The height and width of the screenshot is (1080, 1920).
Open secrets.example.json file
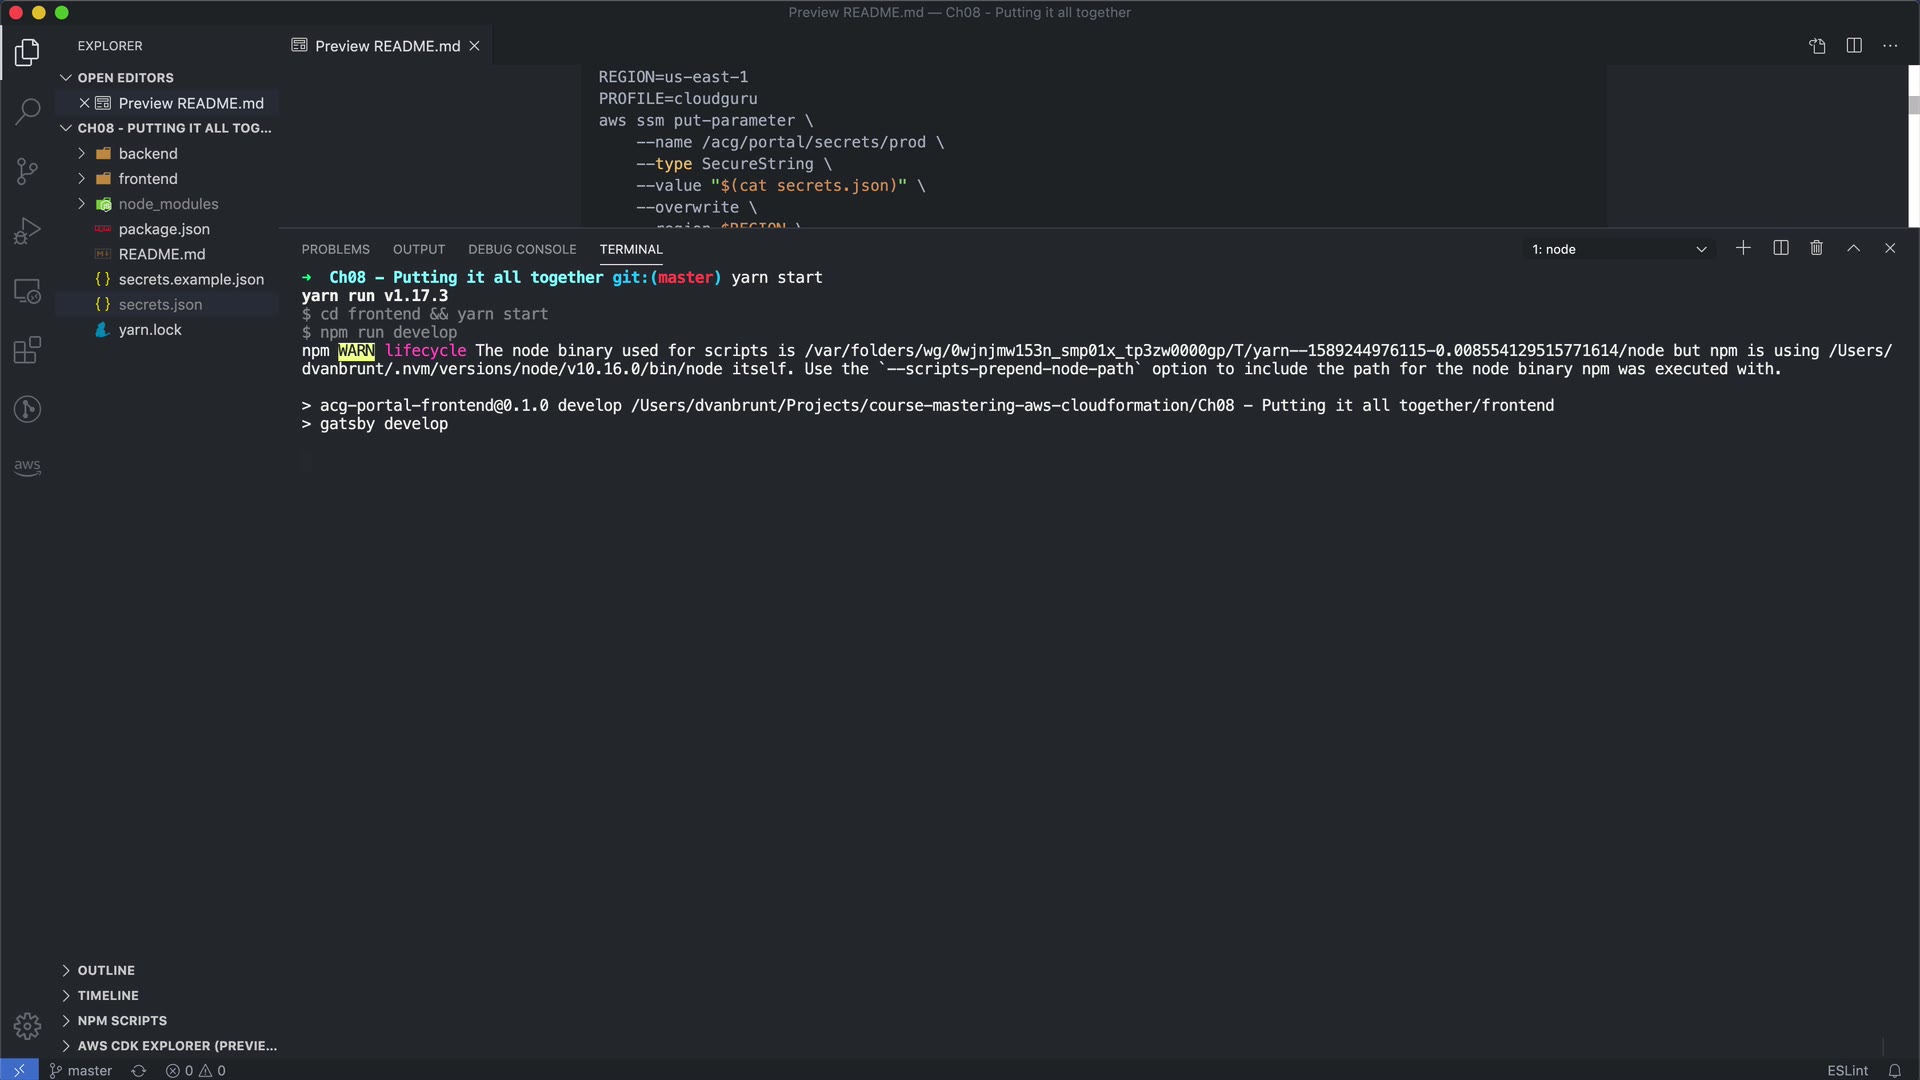[x=191, y=280]
